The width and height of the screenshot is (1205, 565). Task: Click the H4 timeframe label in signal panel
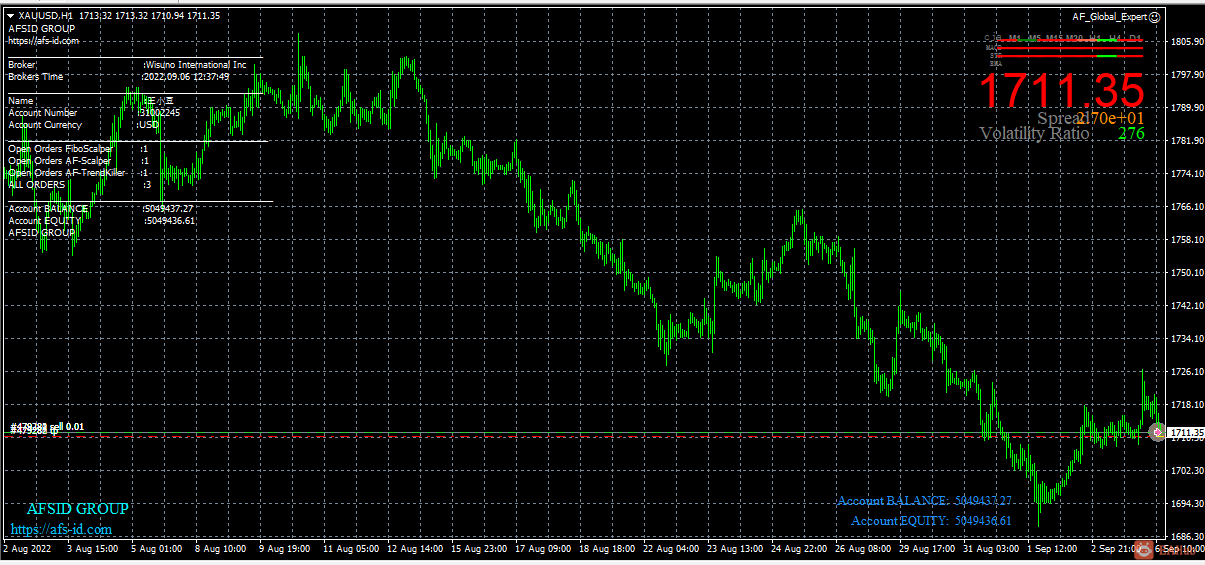click(x=1115, y=38)
